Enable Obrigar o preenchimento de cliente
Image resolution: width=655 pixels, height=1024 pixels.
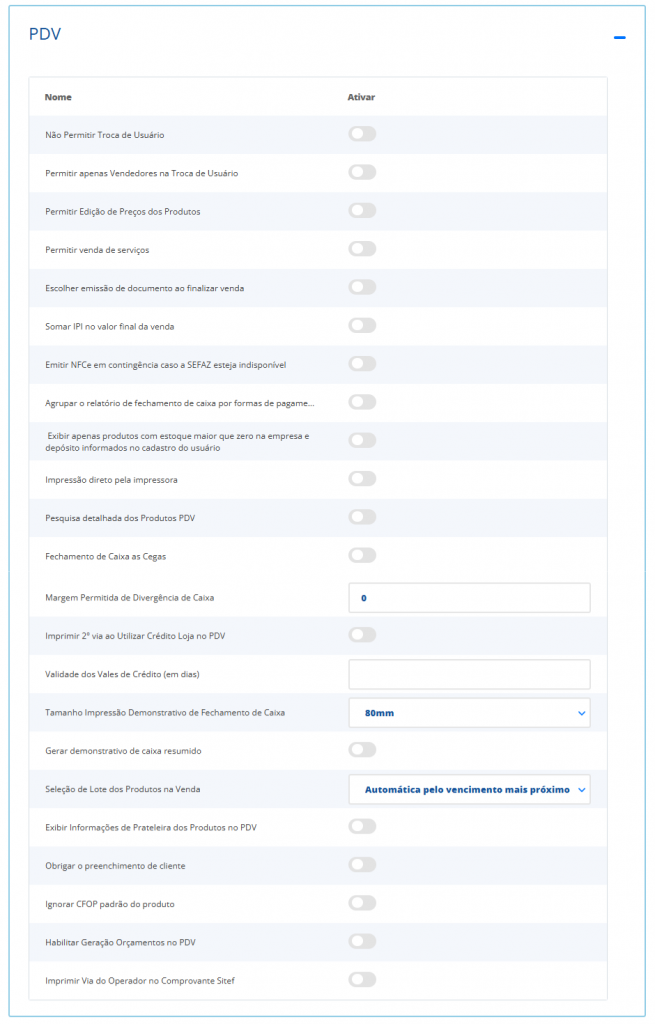[362, 865]
